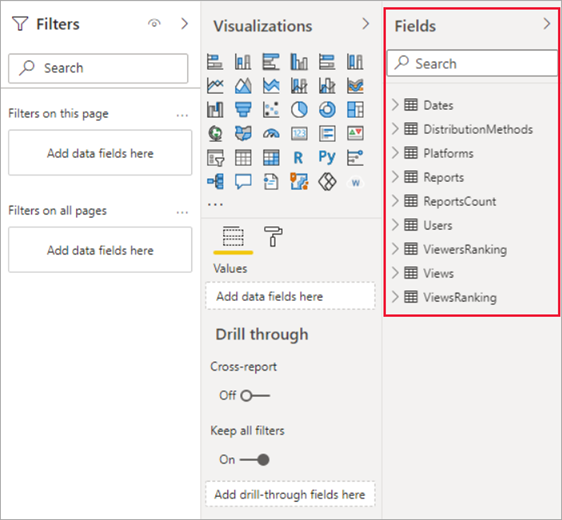Toggle Keep all filters switch
The height and width of the screenshot is (520, 562).
click(x=254, y=460)
